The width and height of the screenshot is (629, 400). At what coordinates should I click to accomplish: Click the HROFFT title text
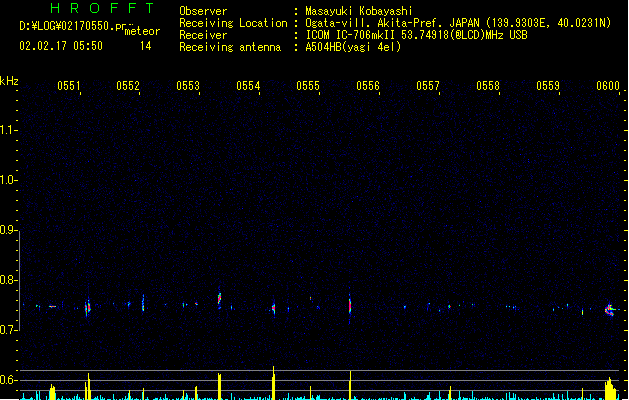103,8
